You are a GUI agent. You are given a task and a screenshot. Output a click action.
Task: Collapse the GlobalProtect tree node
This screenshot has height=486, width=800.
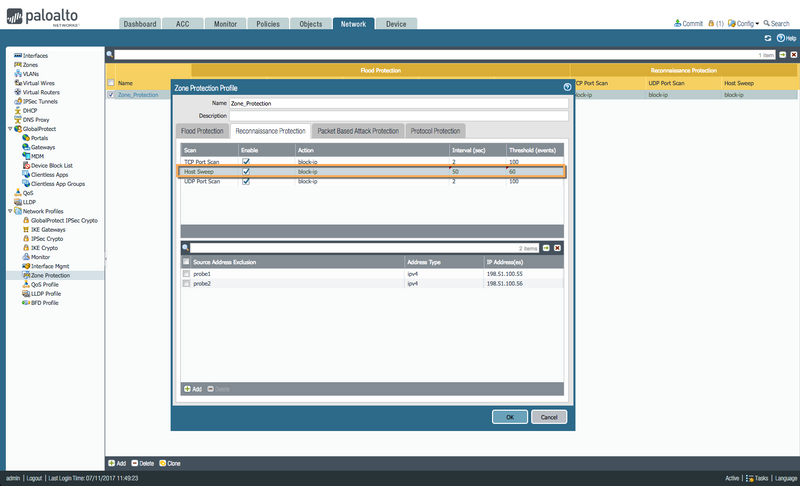point(9,128)
